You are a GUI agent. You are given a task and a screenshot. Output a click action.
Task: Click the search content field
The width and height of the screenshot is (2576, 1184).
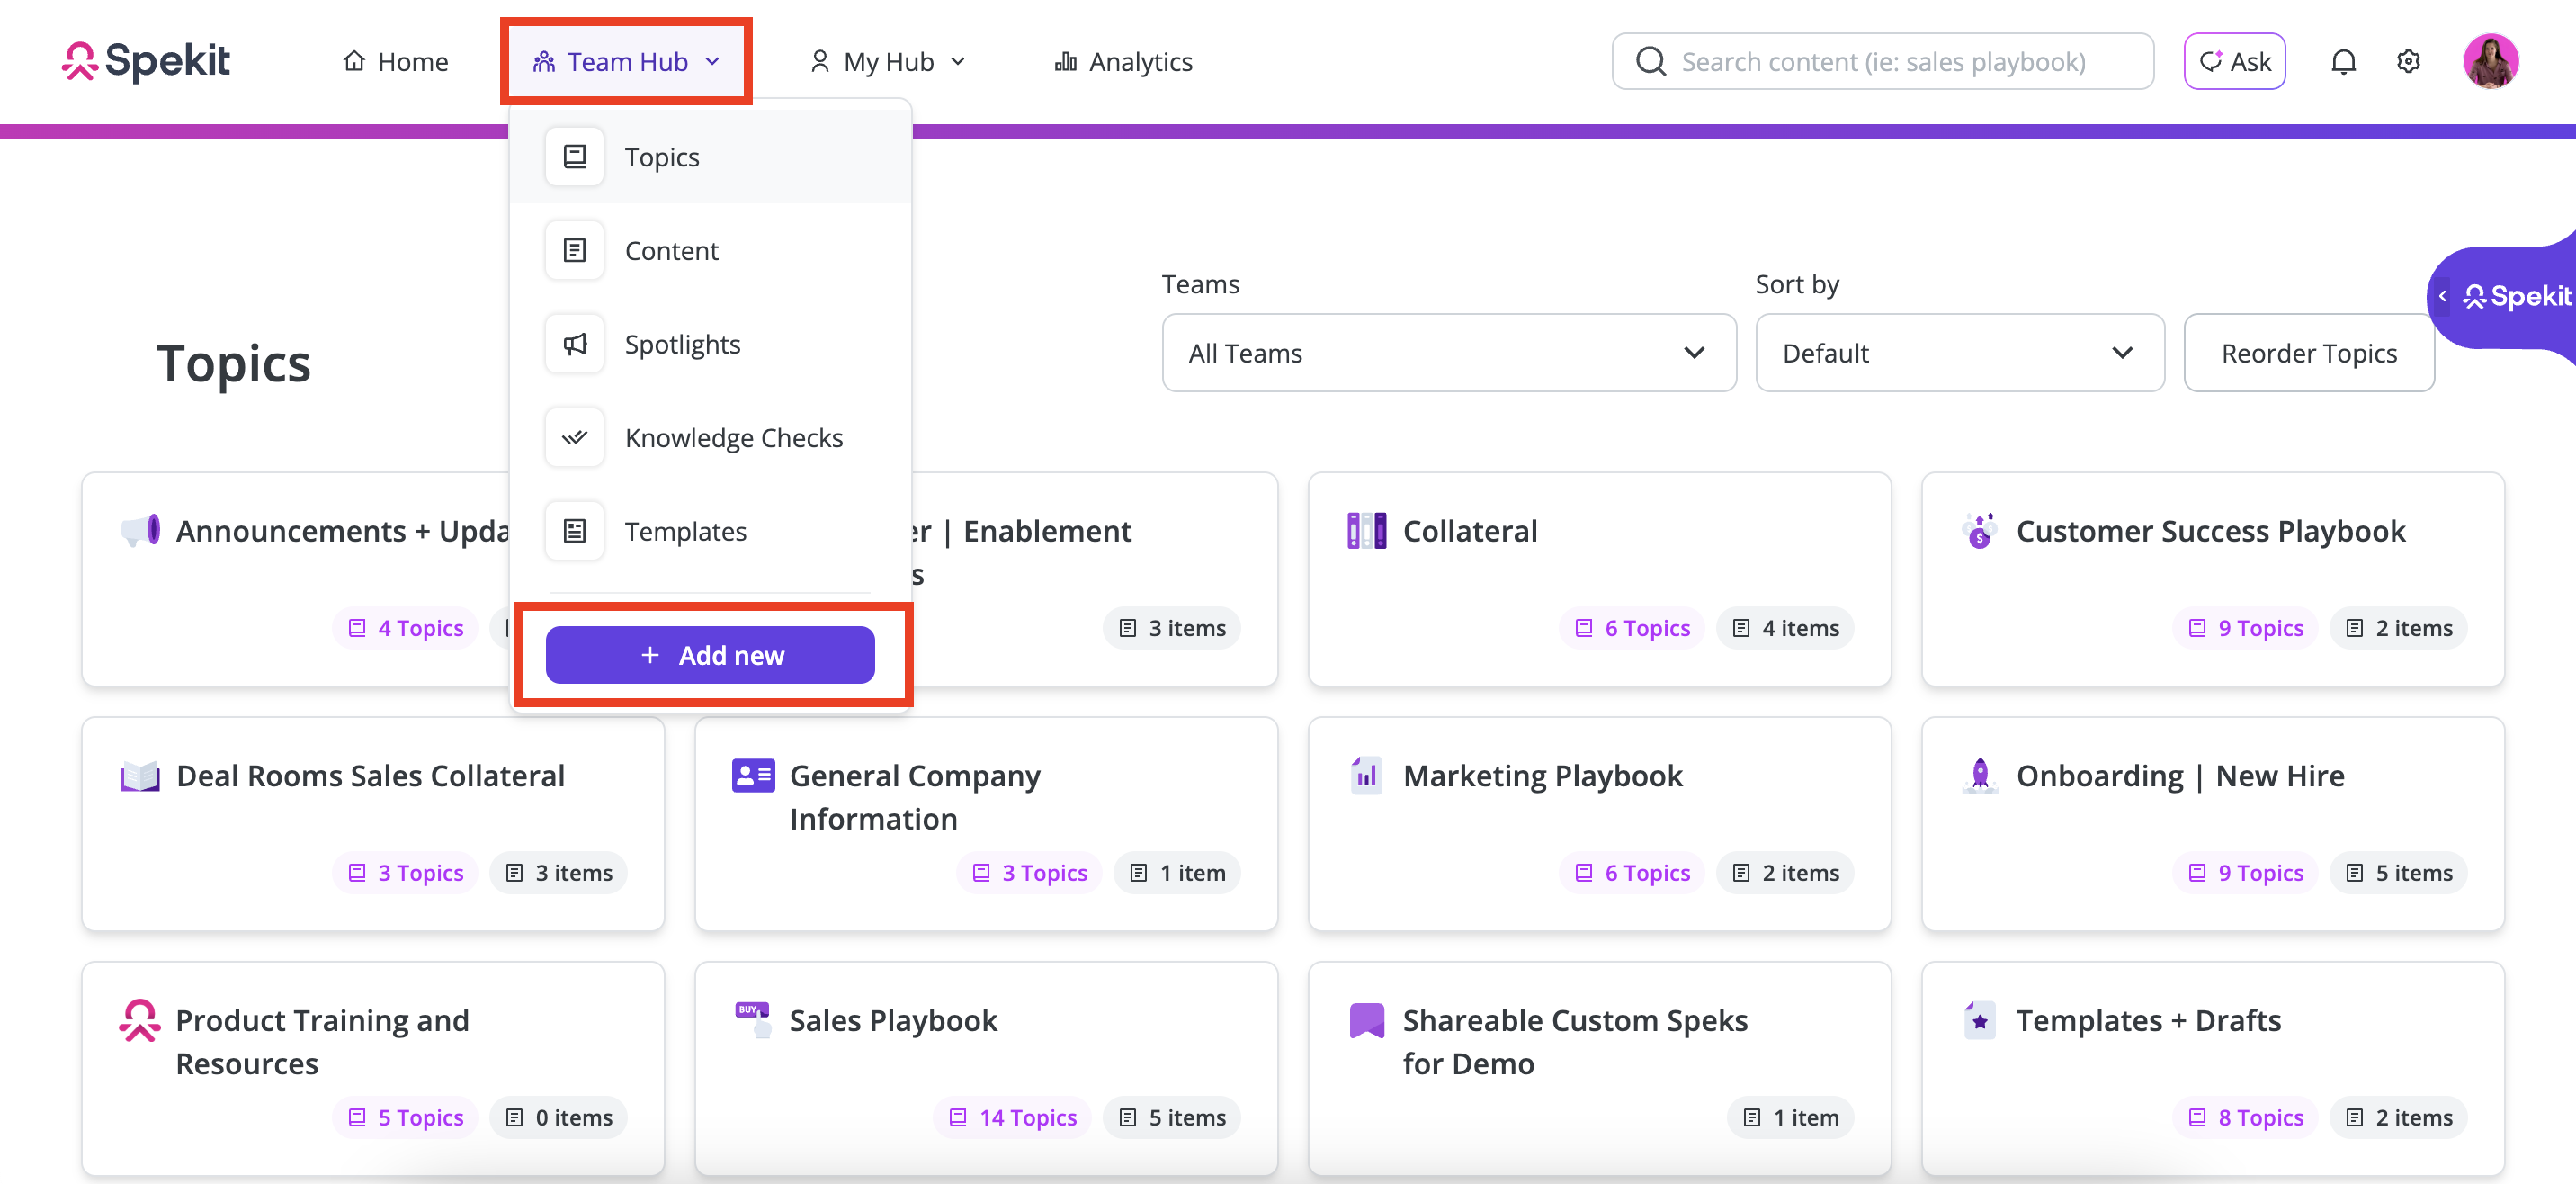coord(1882,62)
